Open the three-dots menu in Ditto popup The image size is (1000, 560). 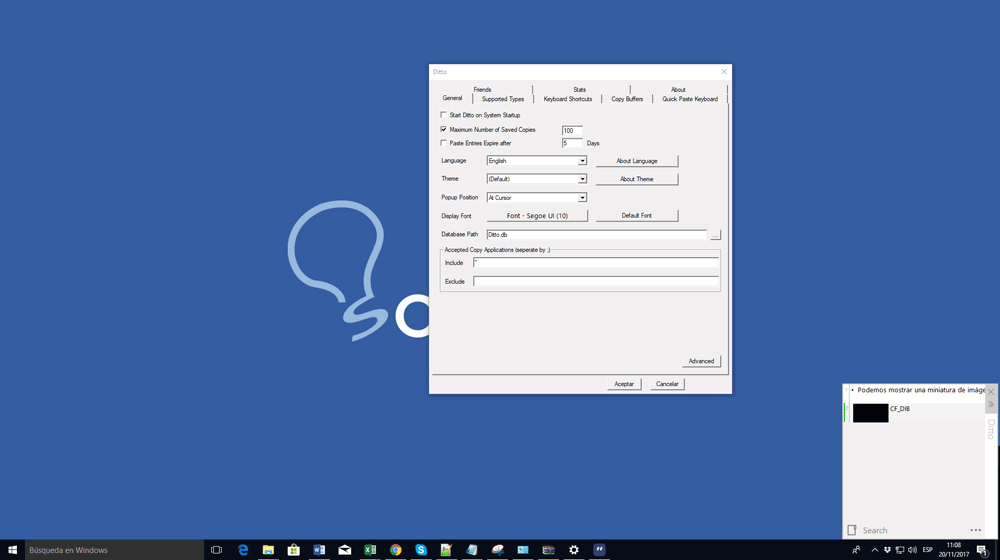point(976,530)
